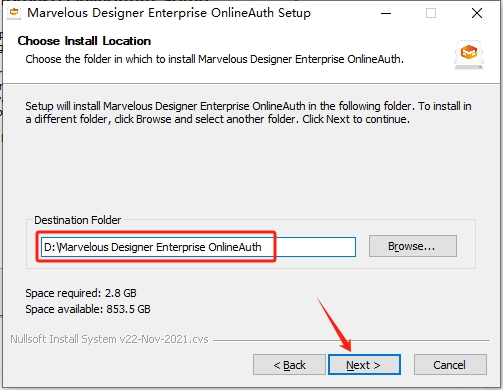Viewport: 503px width, 390px height.
Task: Close the Setup window with X
Action: (x=477, y=13)
